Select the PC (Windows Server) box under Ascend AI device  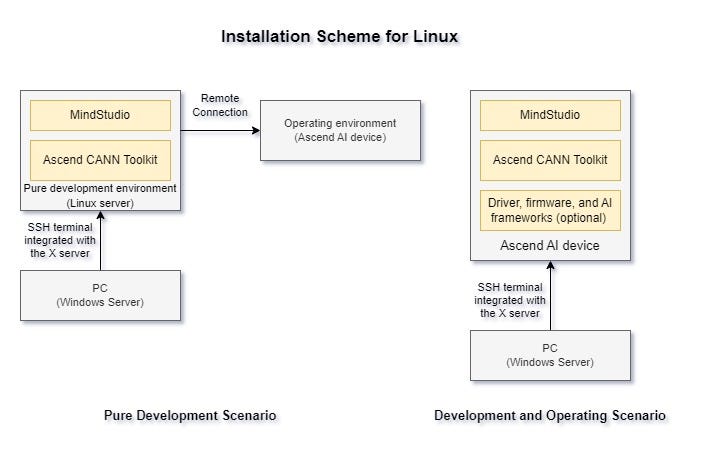coord(550,355)
